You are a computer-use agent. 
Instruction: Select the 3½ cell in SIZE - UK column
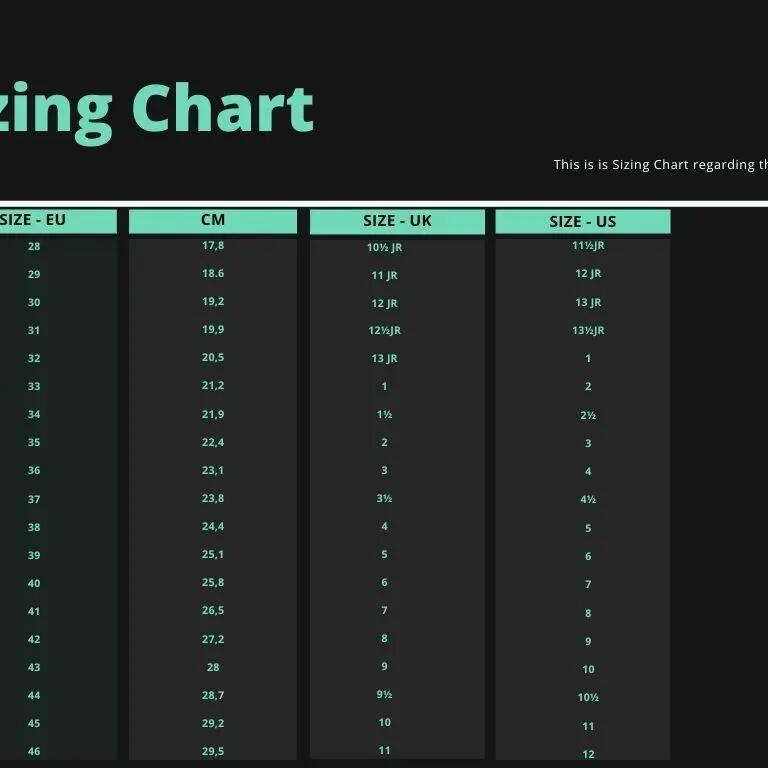pos(385,498)
